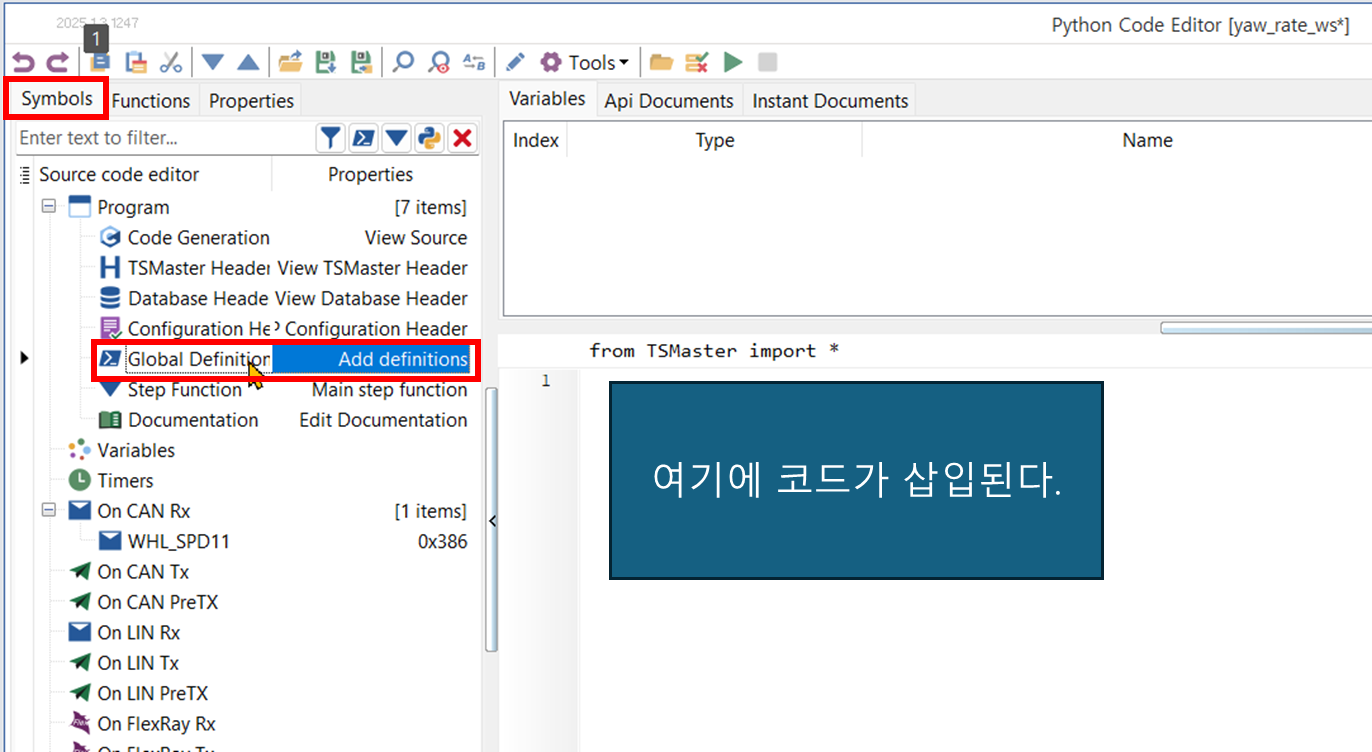This screenshot has width=1372, height=752.
Task: Collapse left panel using the arrow handle
Action: point(491,520)
